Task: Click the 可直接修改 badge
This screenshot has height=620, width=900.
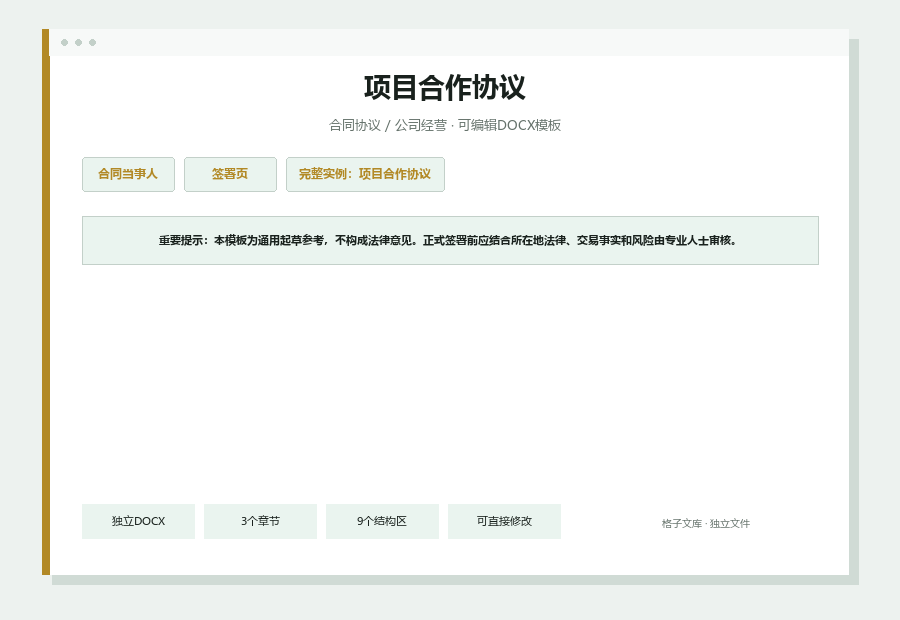Action: click(504, 521)
